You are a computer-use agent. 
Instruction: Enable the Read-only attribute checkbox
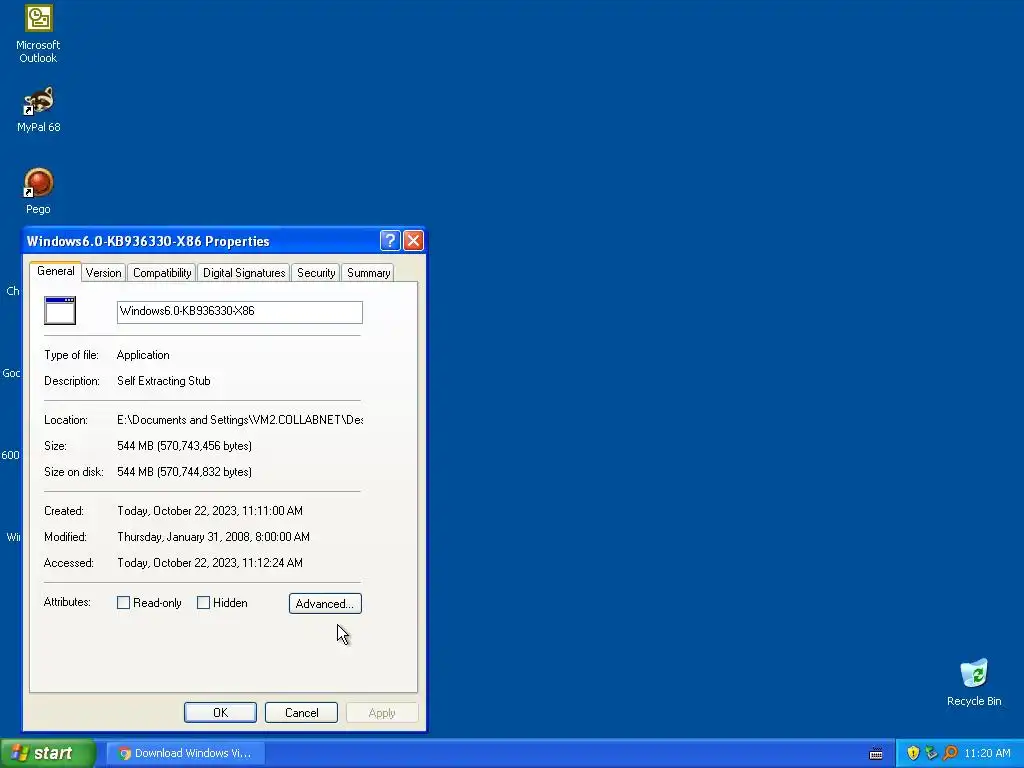[123, 603]
